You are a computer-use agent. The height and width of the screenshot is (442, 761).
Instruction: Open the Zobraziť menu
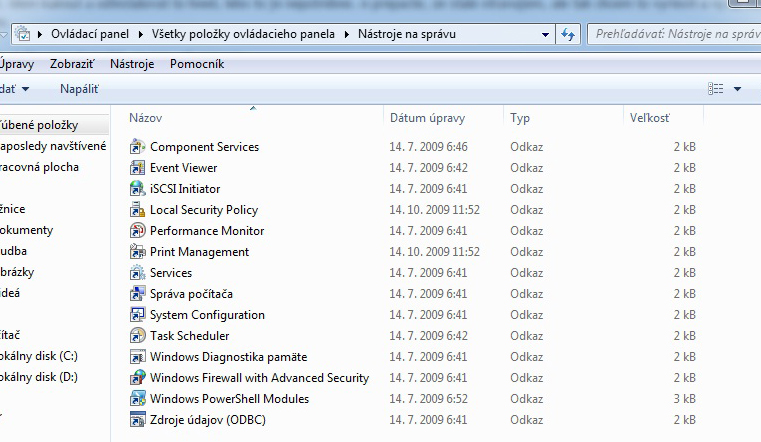pos(72,64)
